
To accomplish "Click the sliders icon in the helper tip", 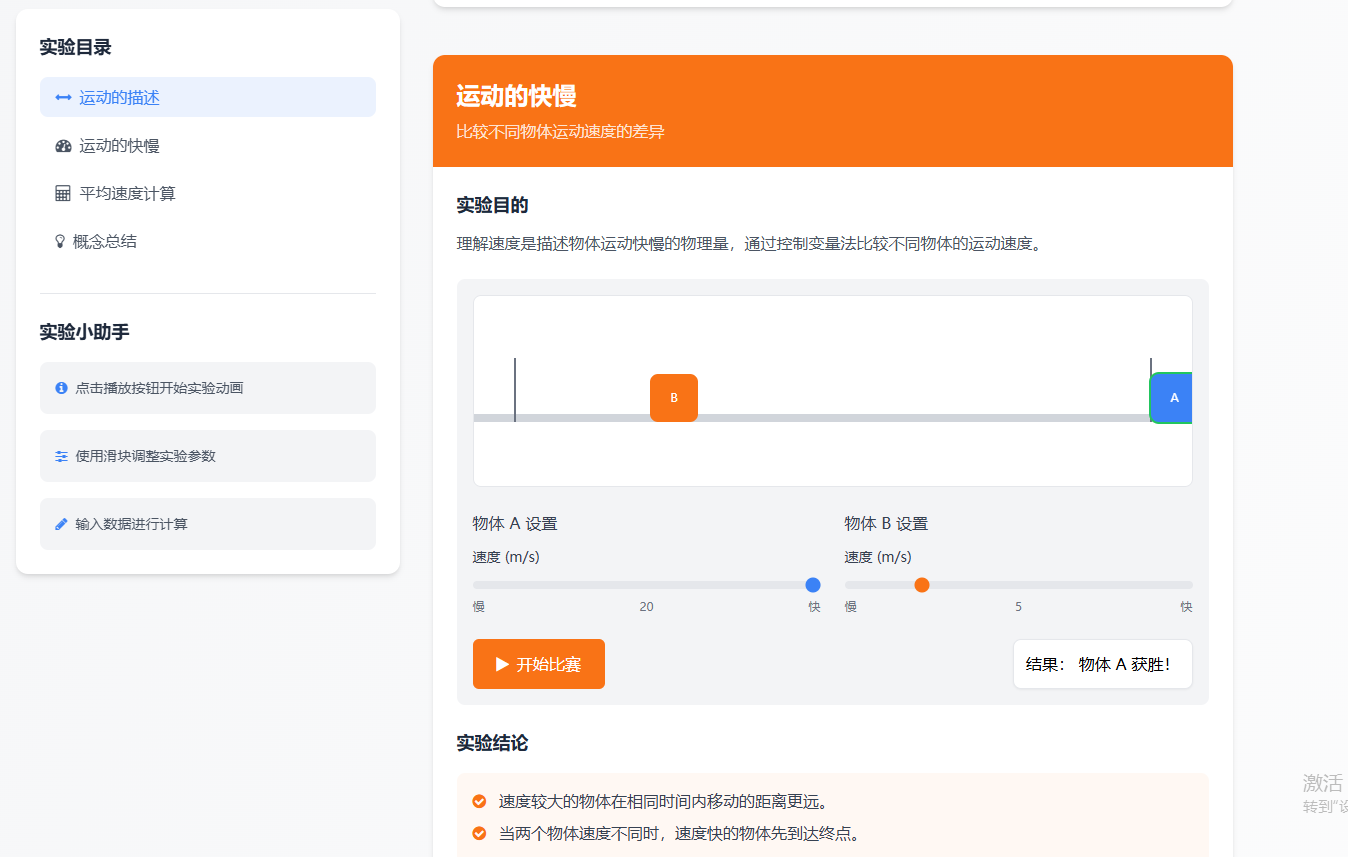I will click(61, 456).
